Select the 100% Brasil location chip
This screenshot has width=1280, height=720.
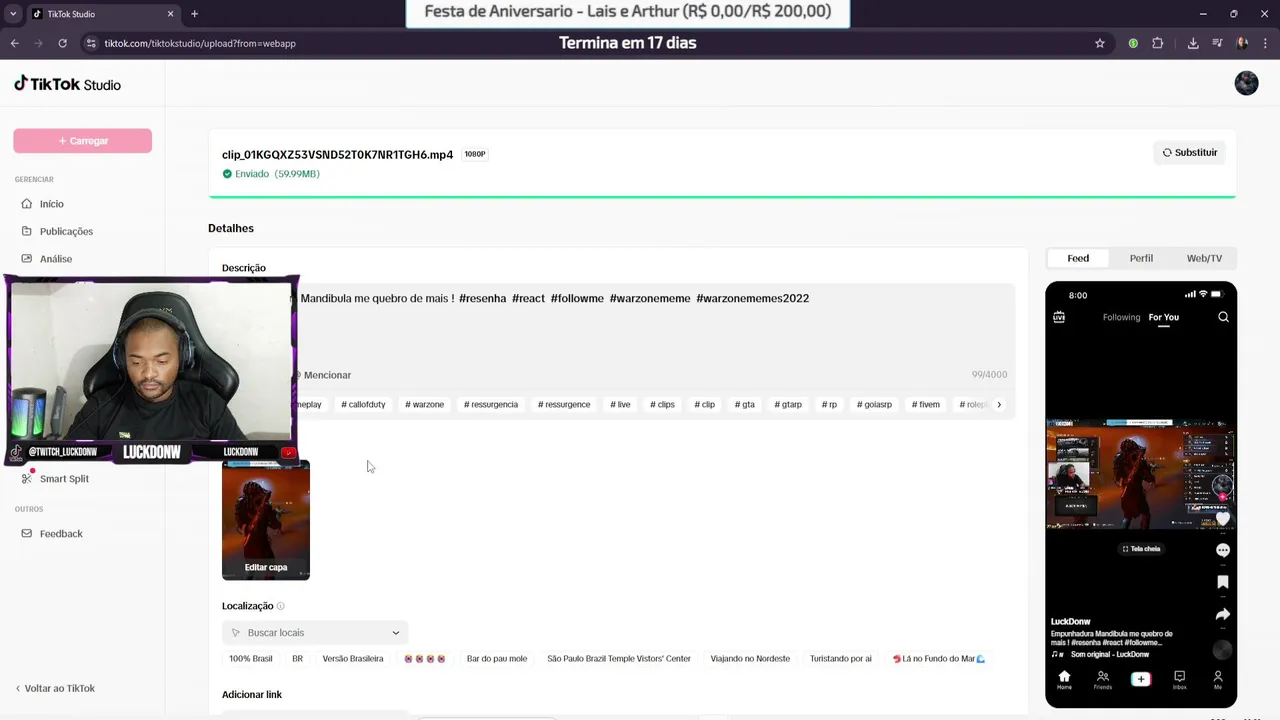(x=250, y=659)
